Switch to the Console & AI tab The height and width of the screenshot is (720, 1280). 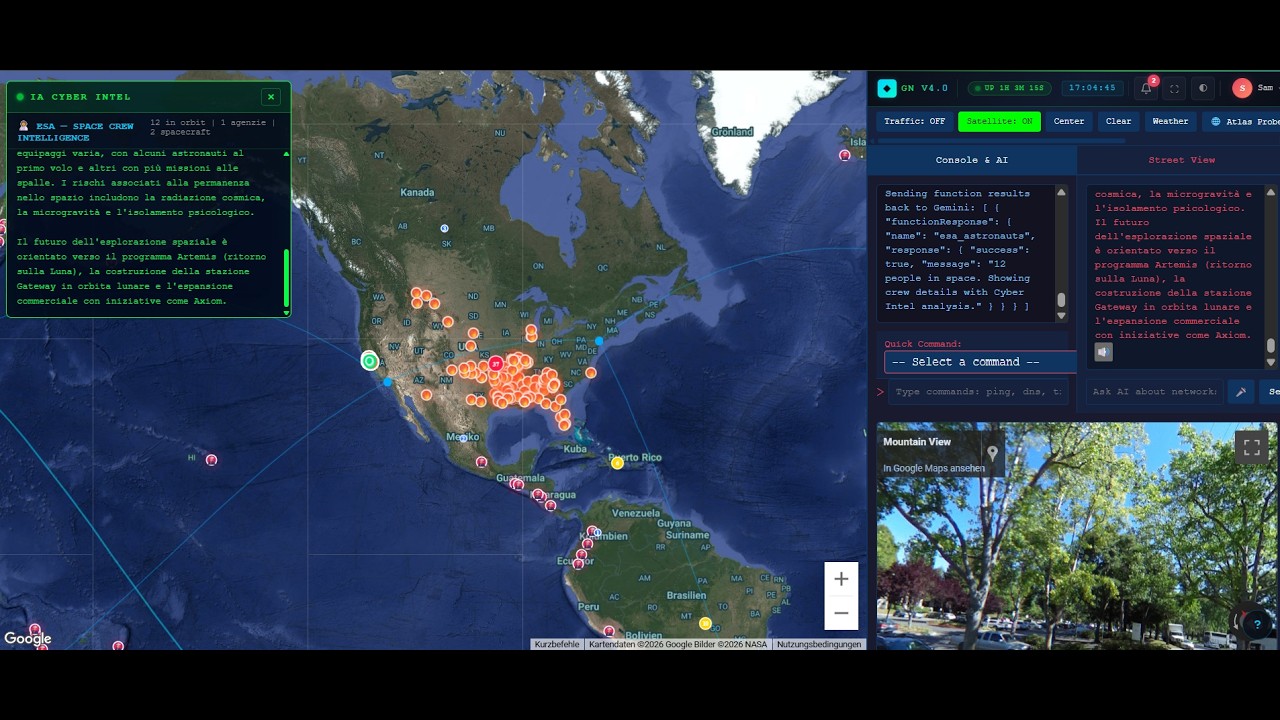972,160
